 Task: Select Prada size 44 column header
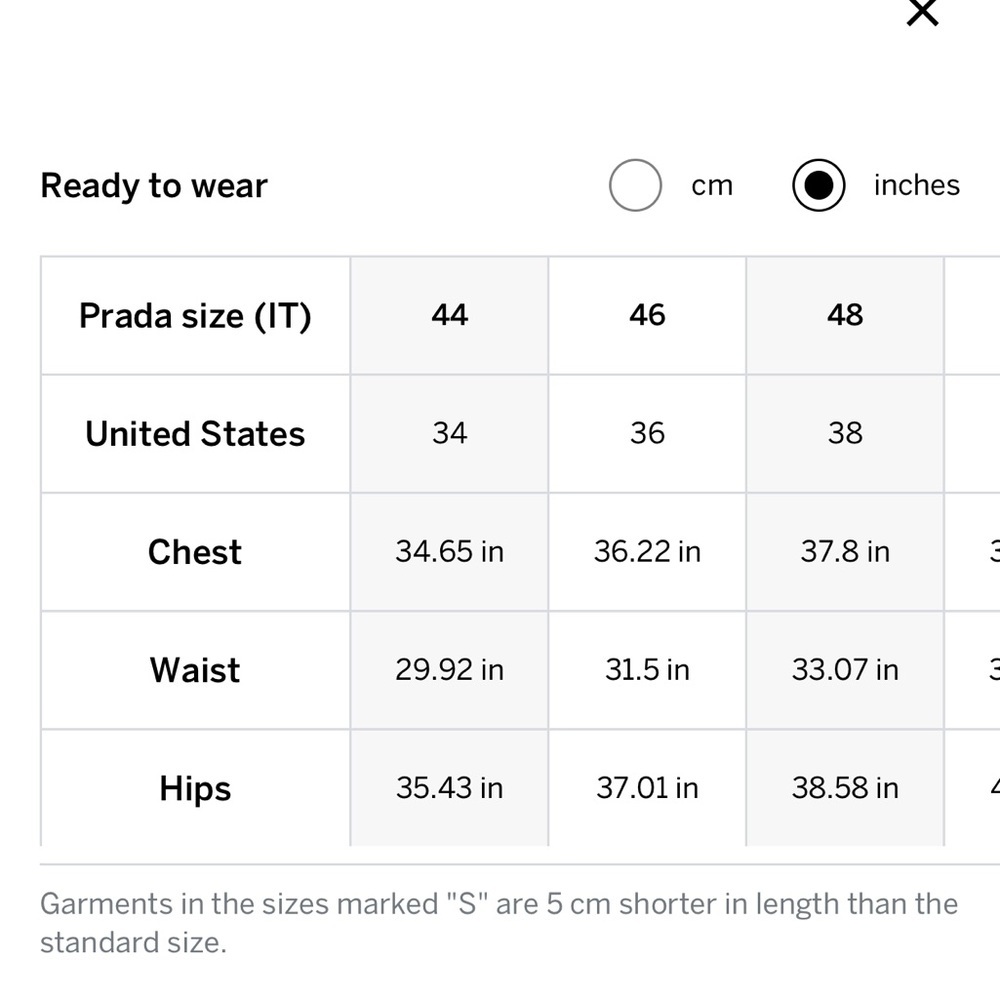(449, 316)
